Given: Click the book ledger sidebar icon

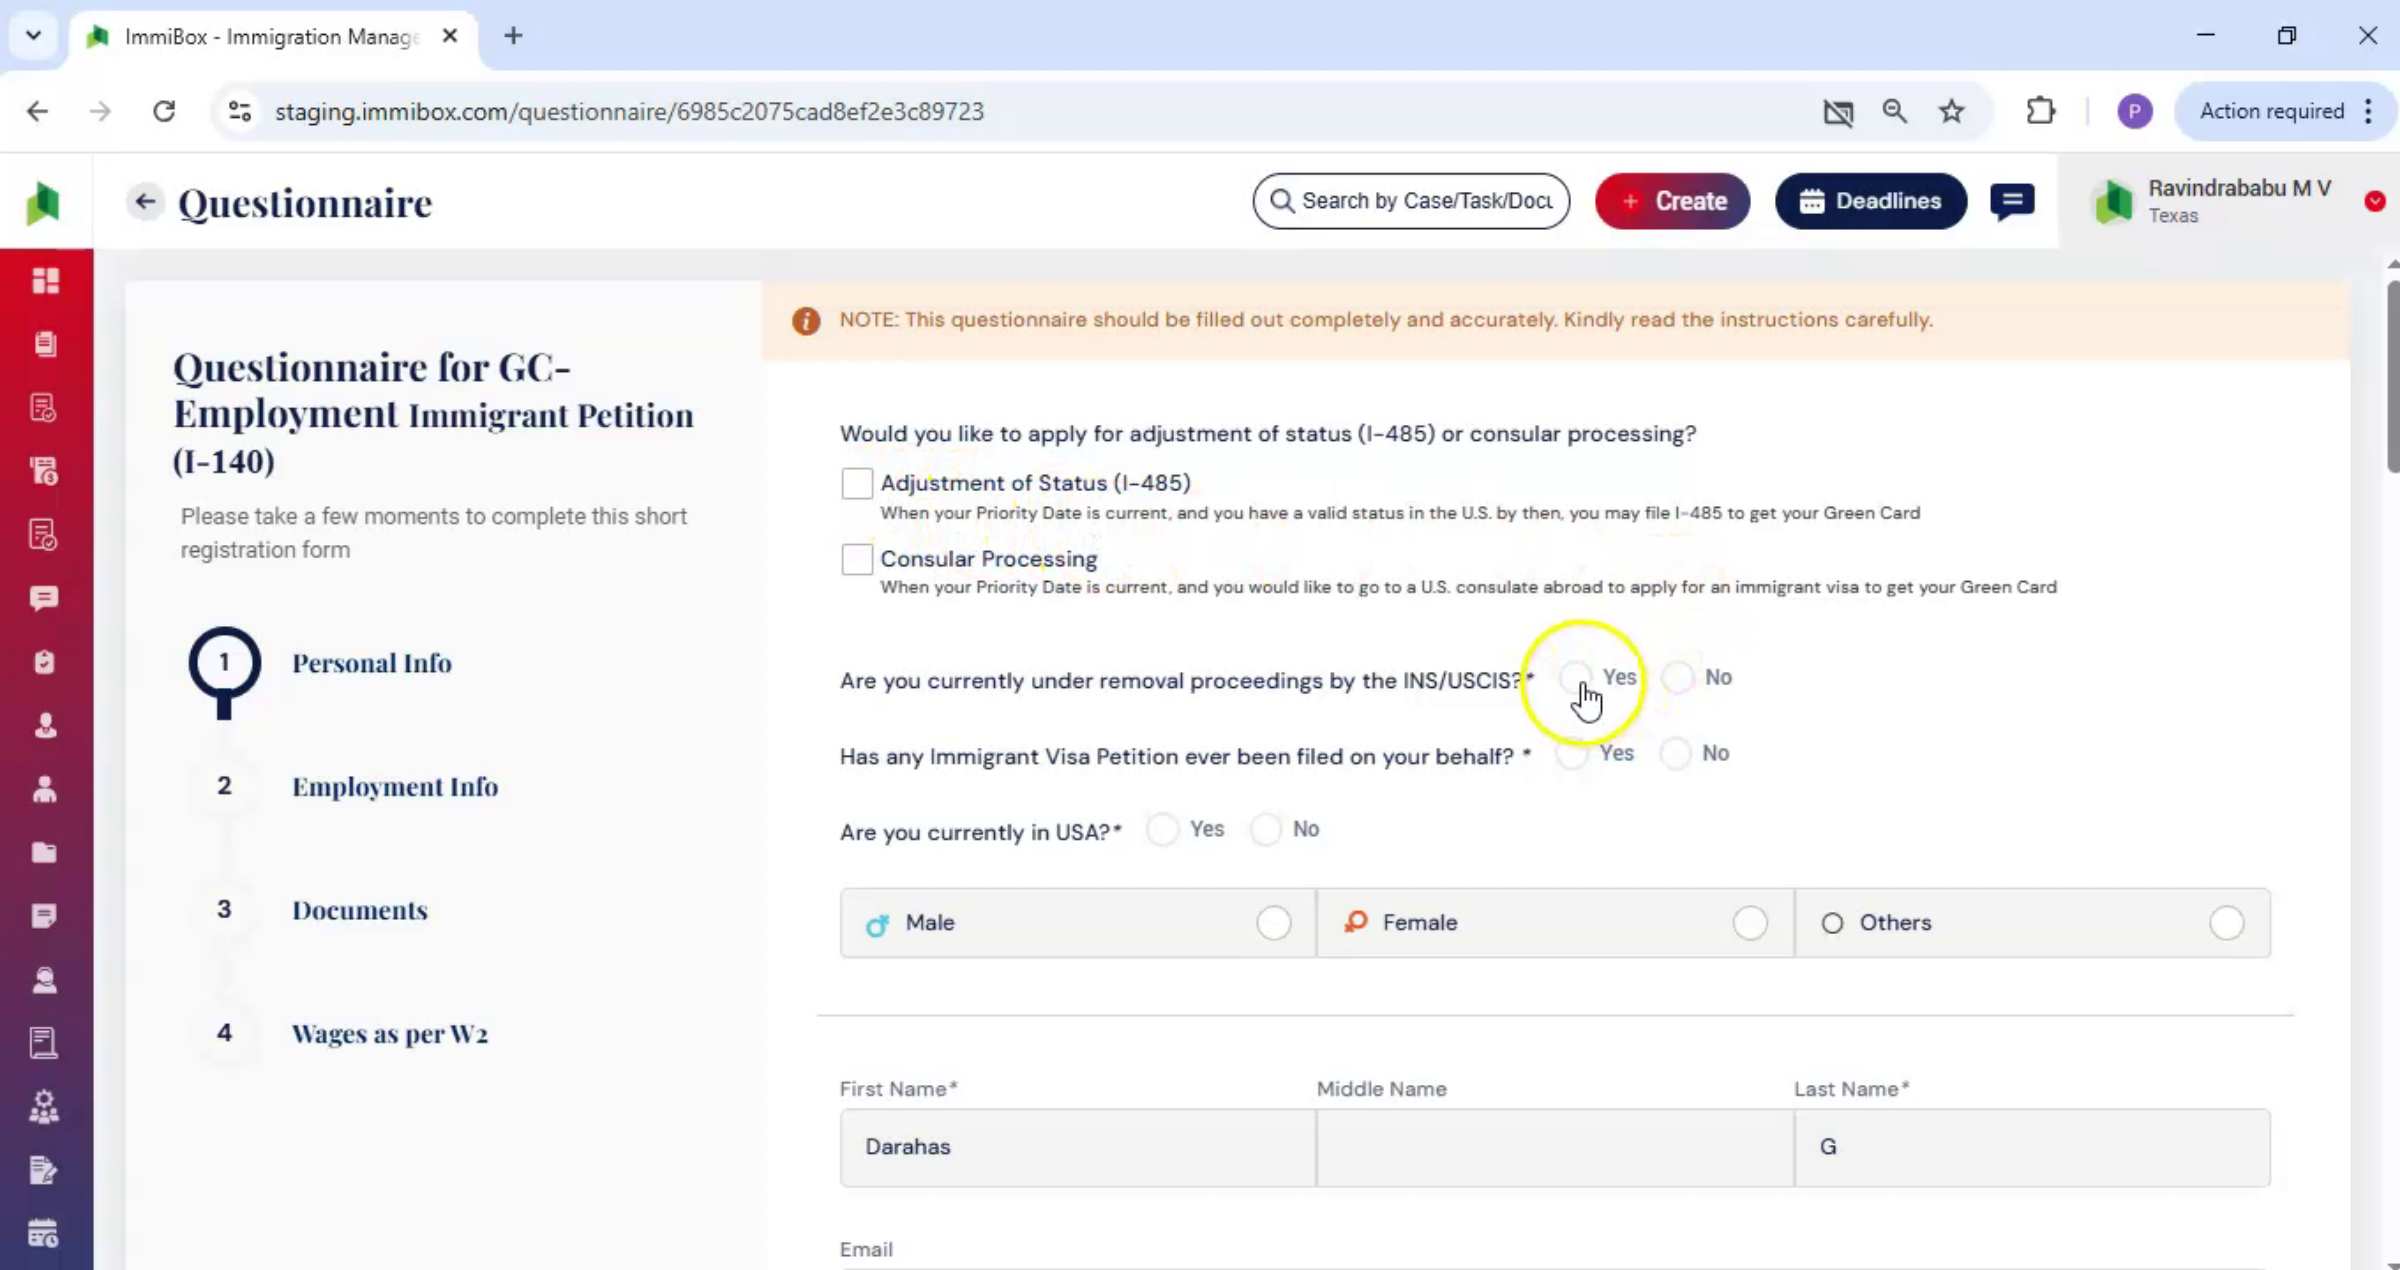Looking at the screenshot, I should point(44,1043).
